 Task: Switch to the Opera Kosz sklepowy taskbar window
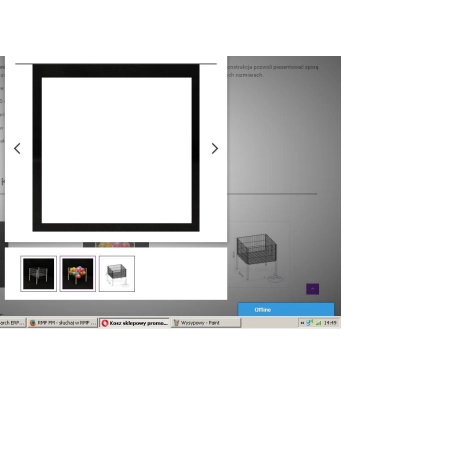pos(134,323)
